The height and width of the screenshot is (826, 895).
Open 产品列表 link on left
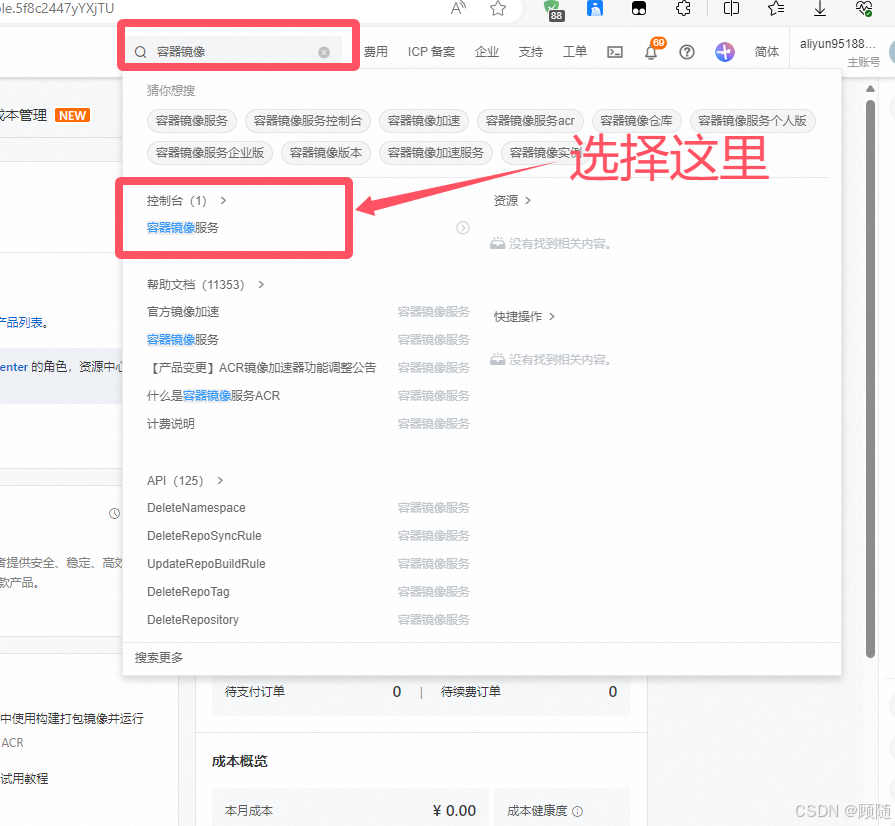pyautogui.click(x=22, y=323)
